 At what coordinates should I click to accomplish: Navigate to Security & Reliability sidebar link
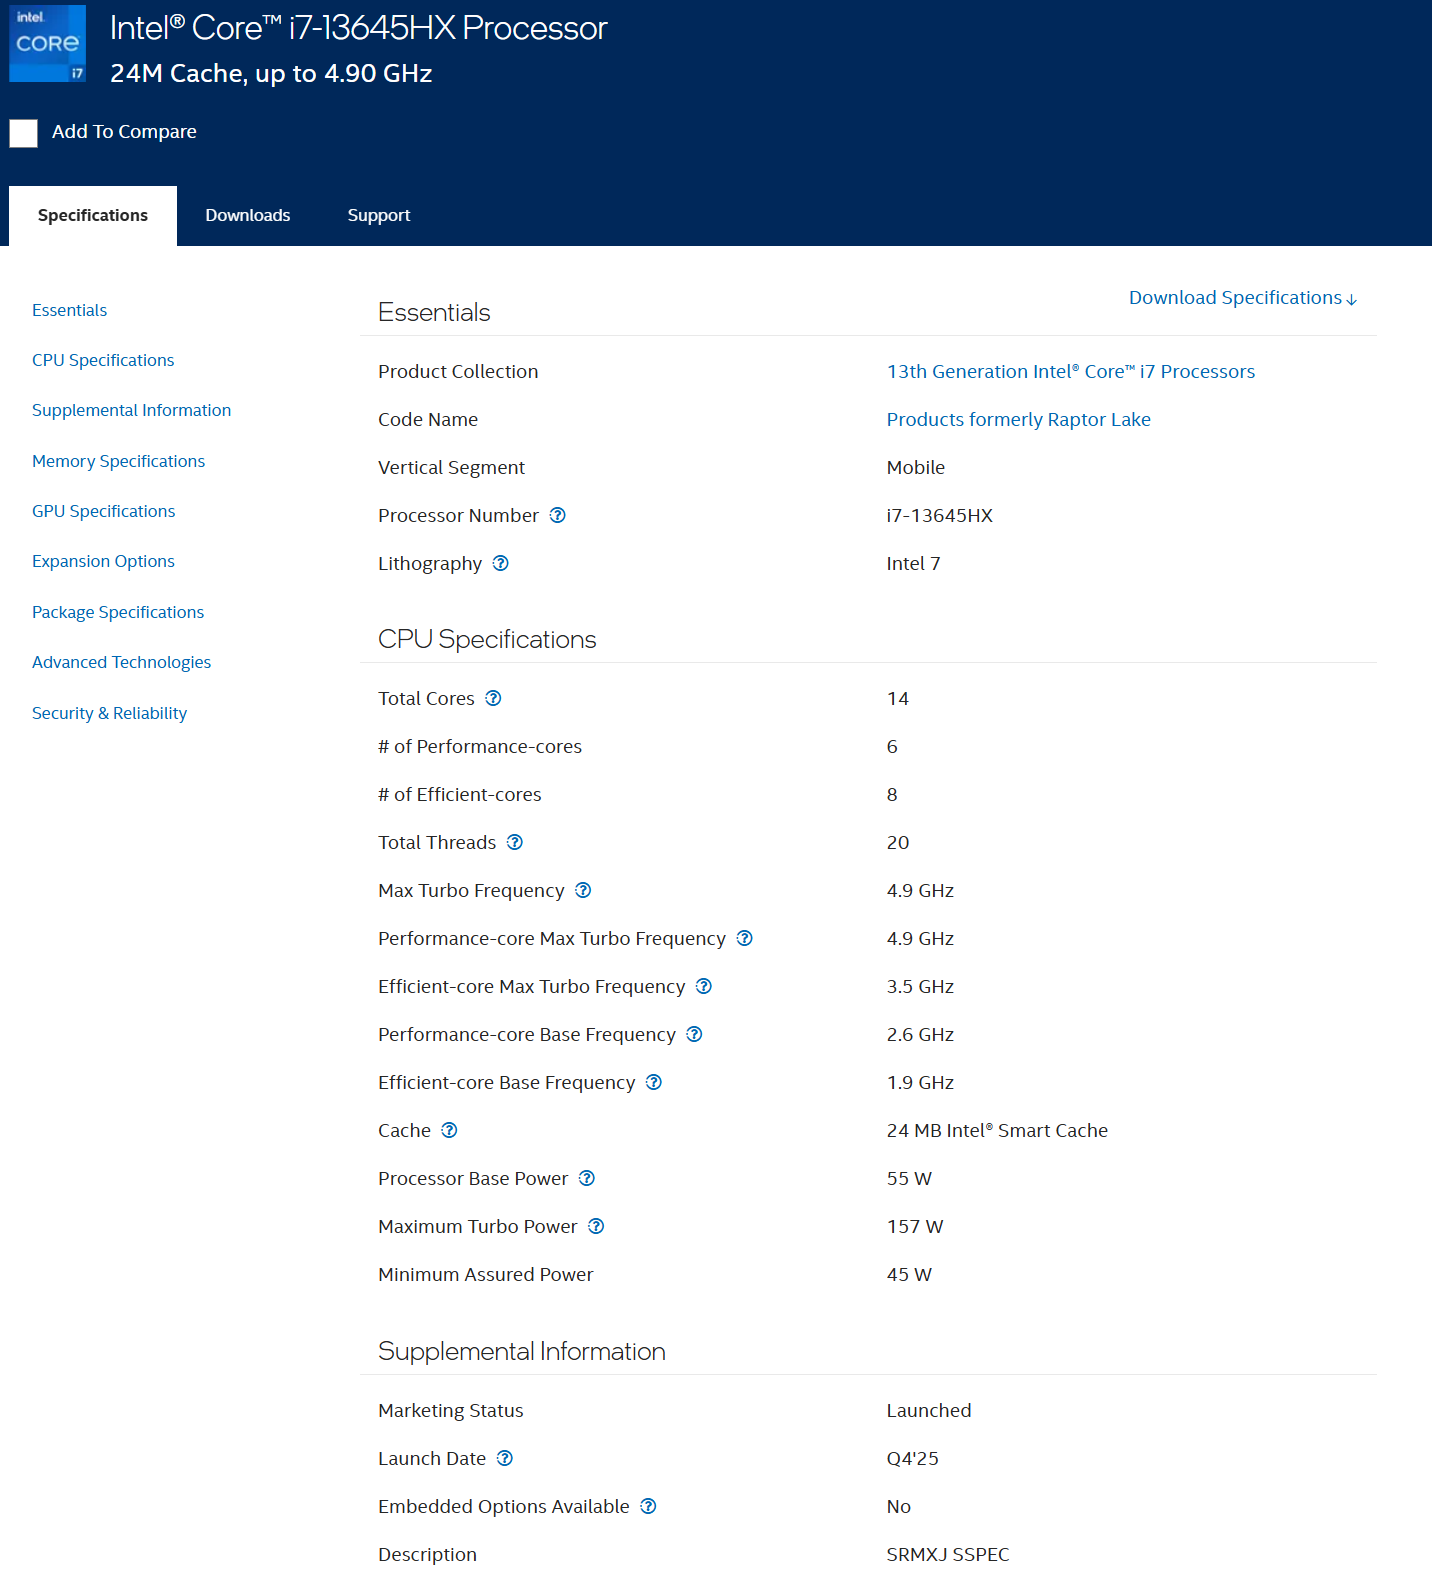(109, 713)
